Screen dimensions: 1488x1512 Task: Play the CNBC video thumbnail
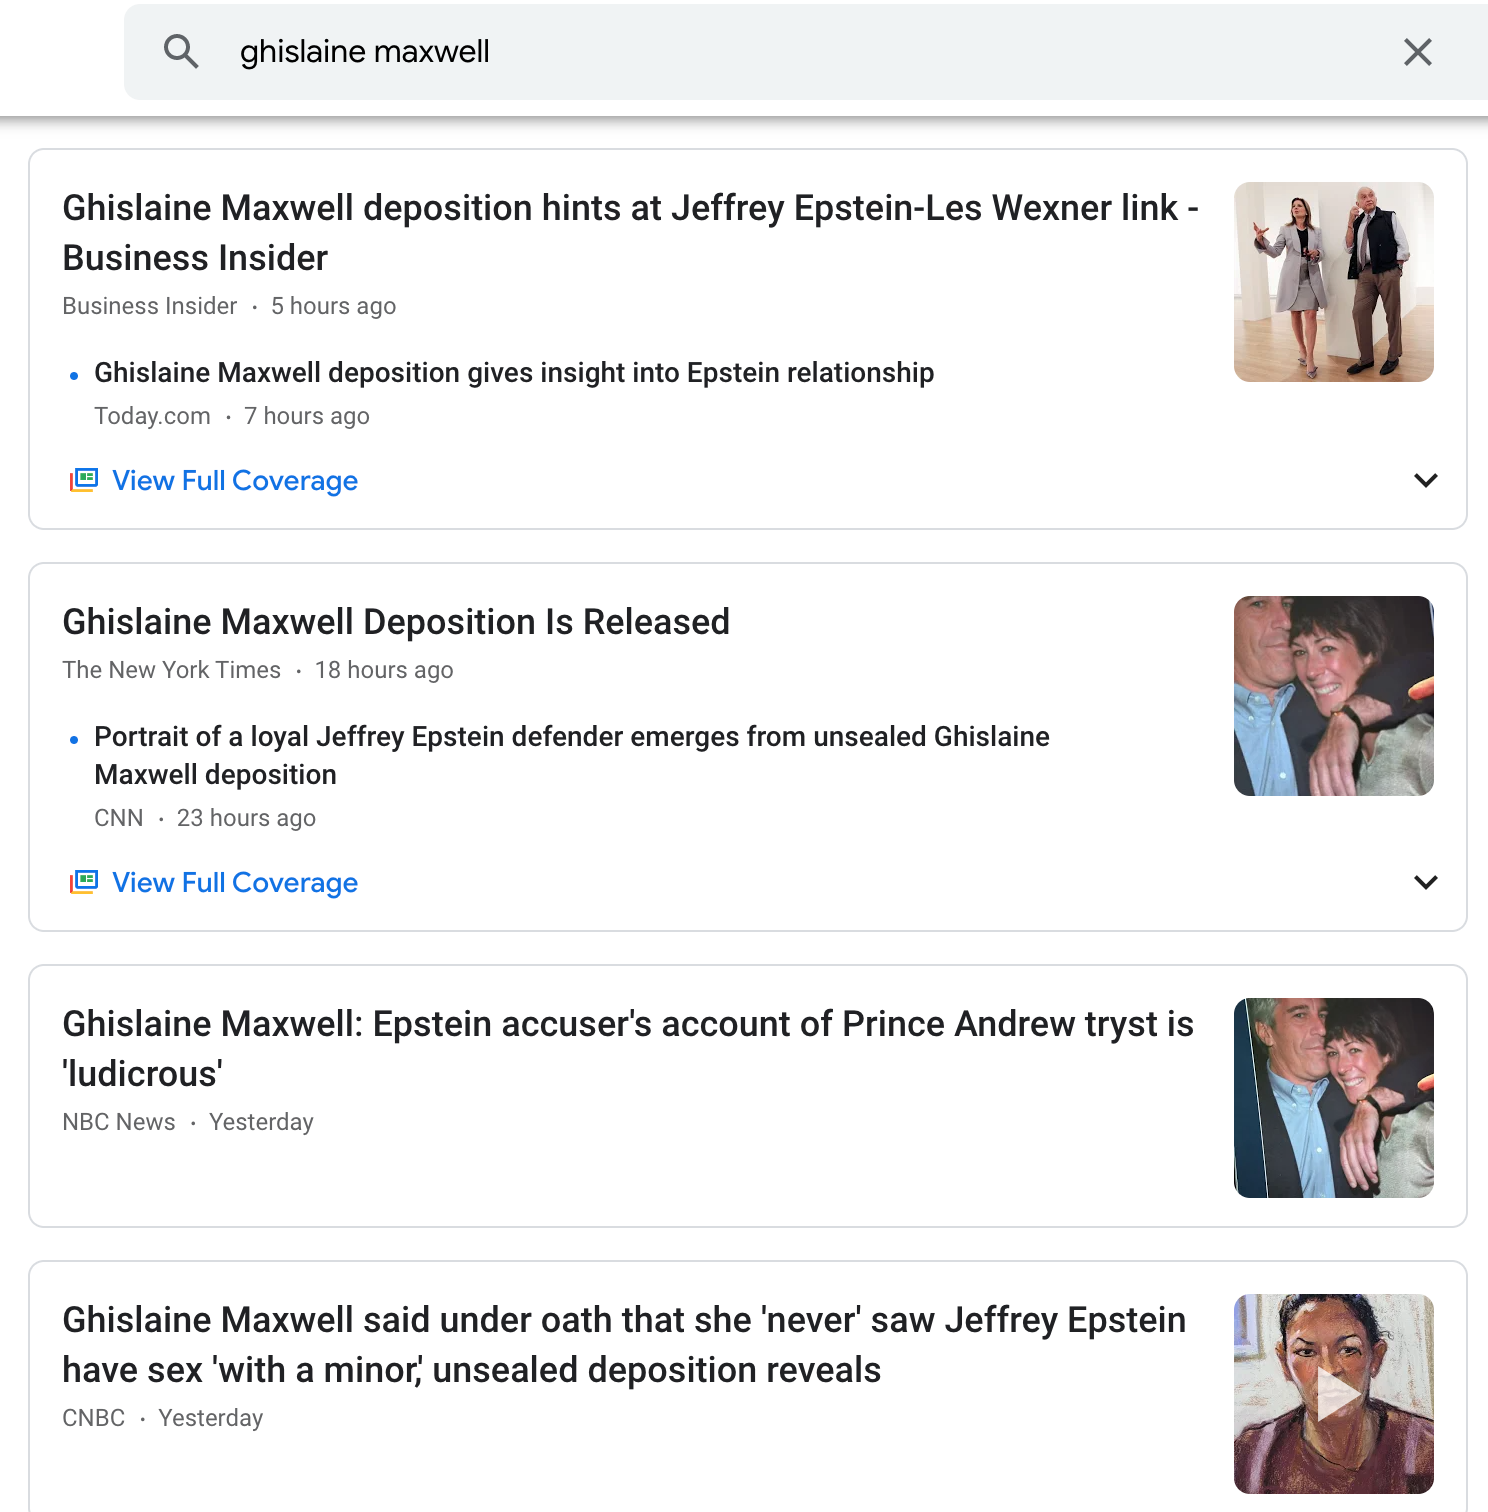pyautogui.click(x=1334, y=1394)
